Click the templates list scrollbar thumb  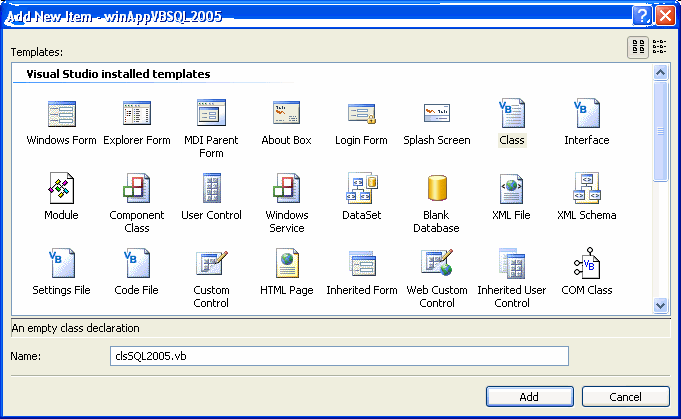click(x=660, y=131)
